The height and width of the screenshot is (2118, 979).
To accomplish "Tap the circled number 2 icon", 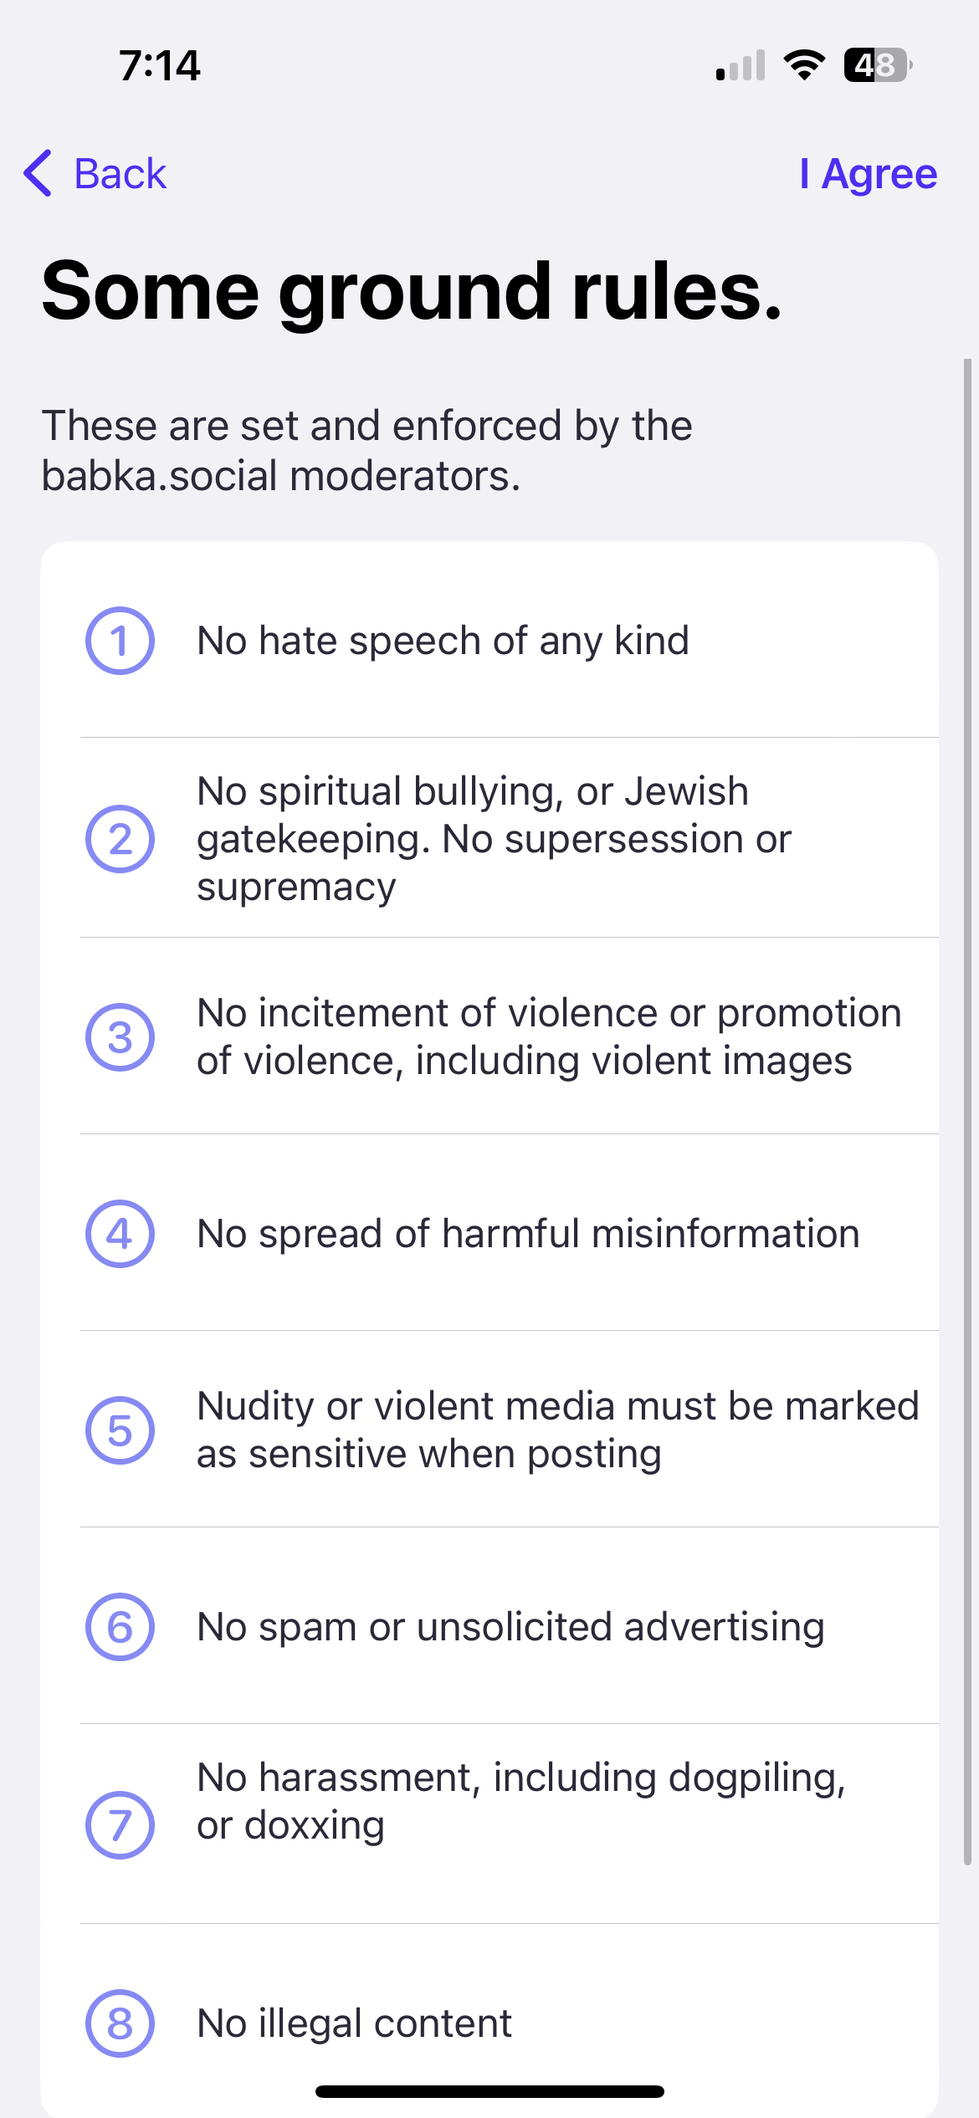I will tap(120, 839).
